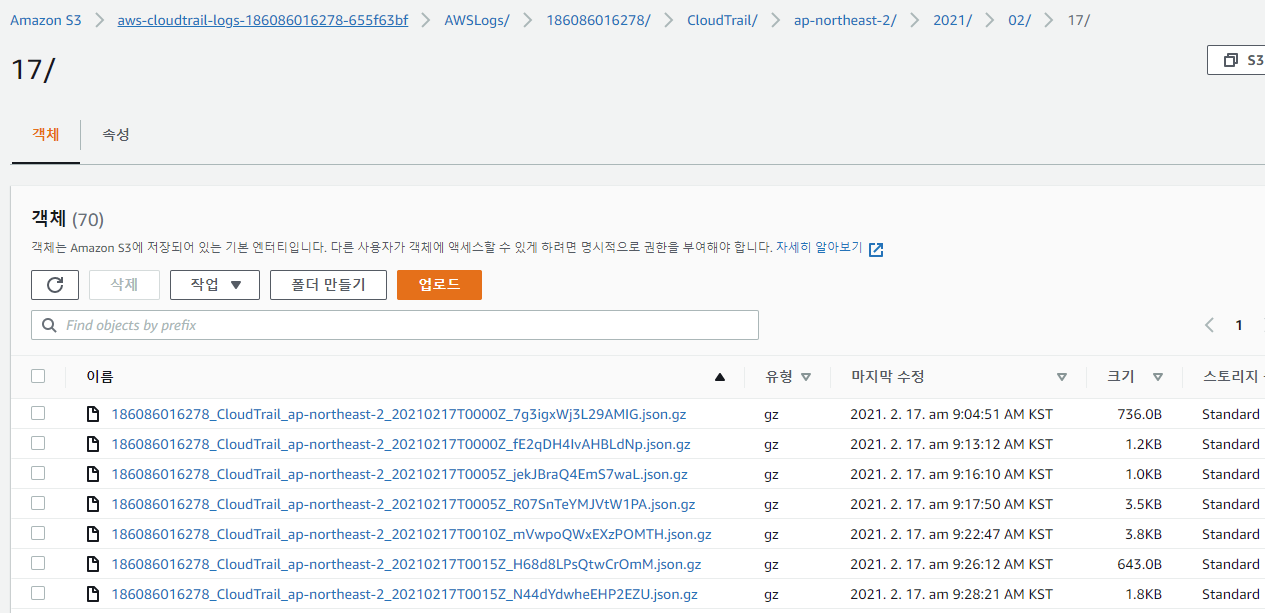Click file icon of jekJBraQ4EmS7waL.json.gz
1265x613 pixels.
click(x=93, y=474)
